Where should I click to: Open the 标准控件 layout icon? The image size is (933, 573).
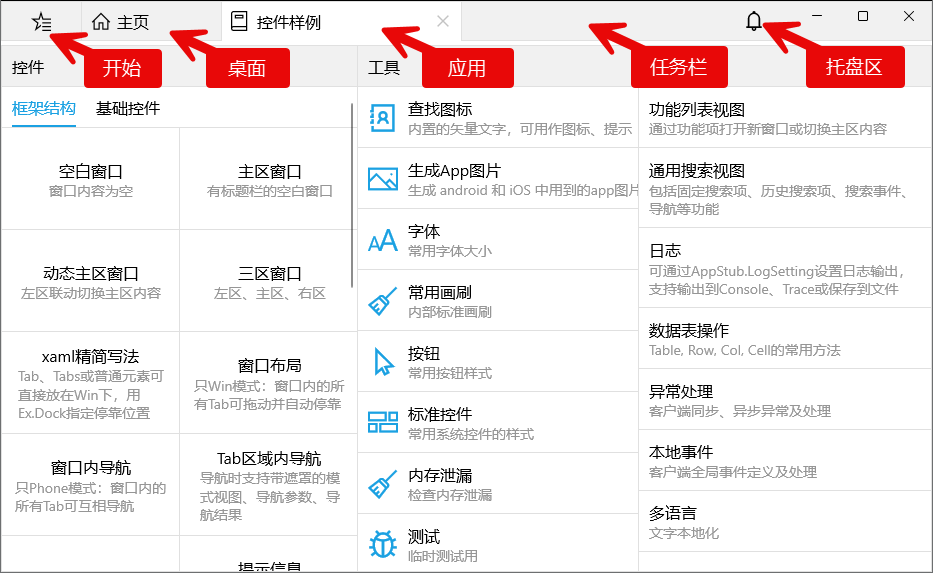tap(383, 423)
